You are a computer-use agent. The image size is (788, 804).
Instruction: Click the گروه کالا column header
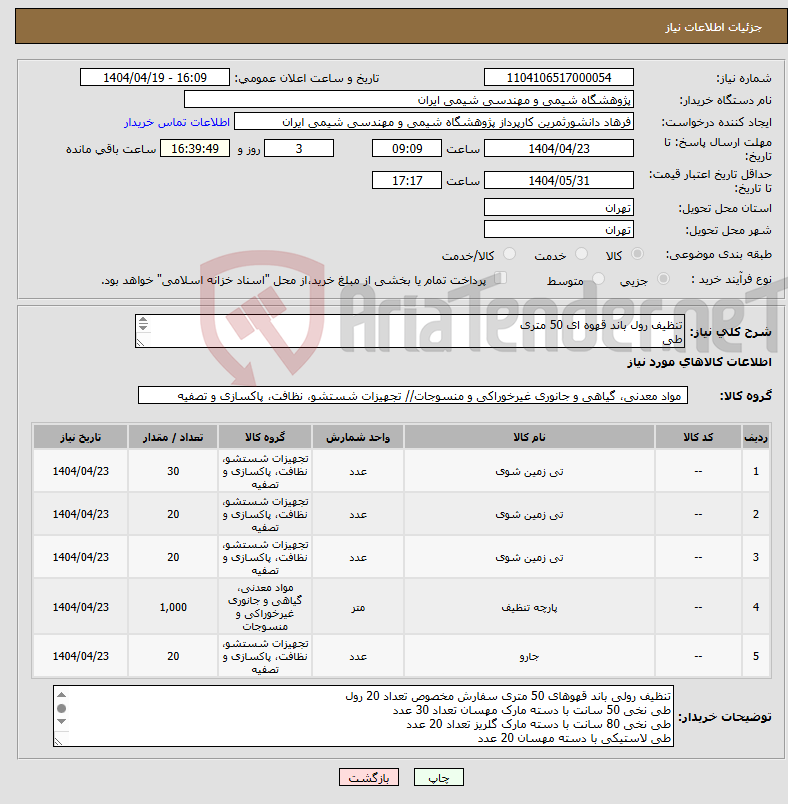click(x=265, y=437)
